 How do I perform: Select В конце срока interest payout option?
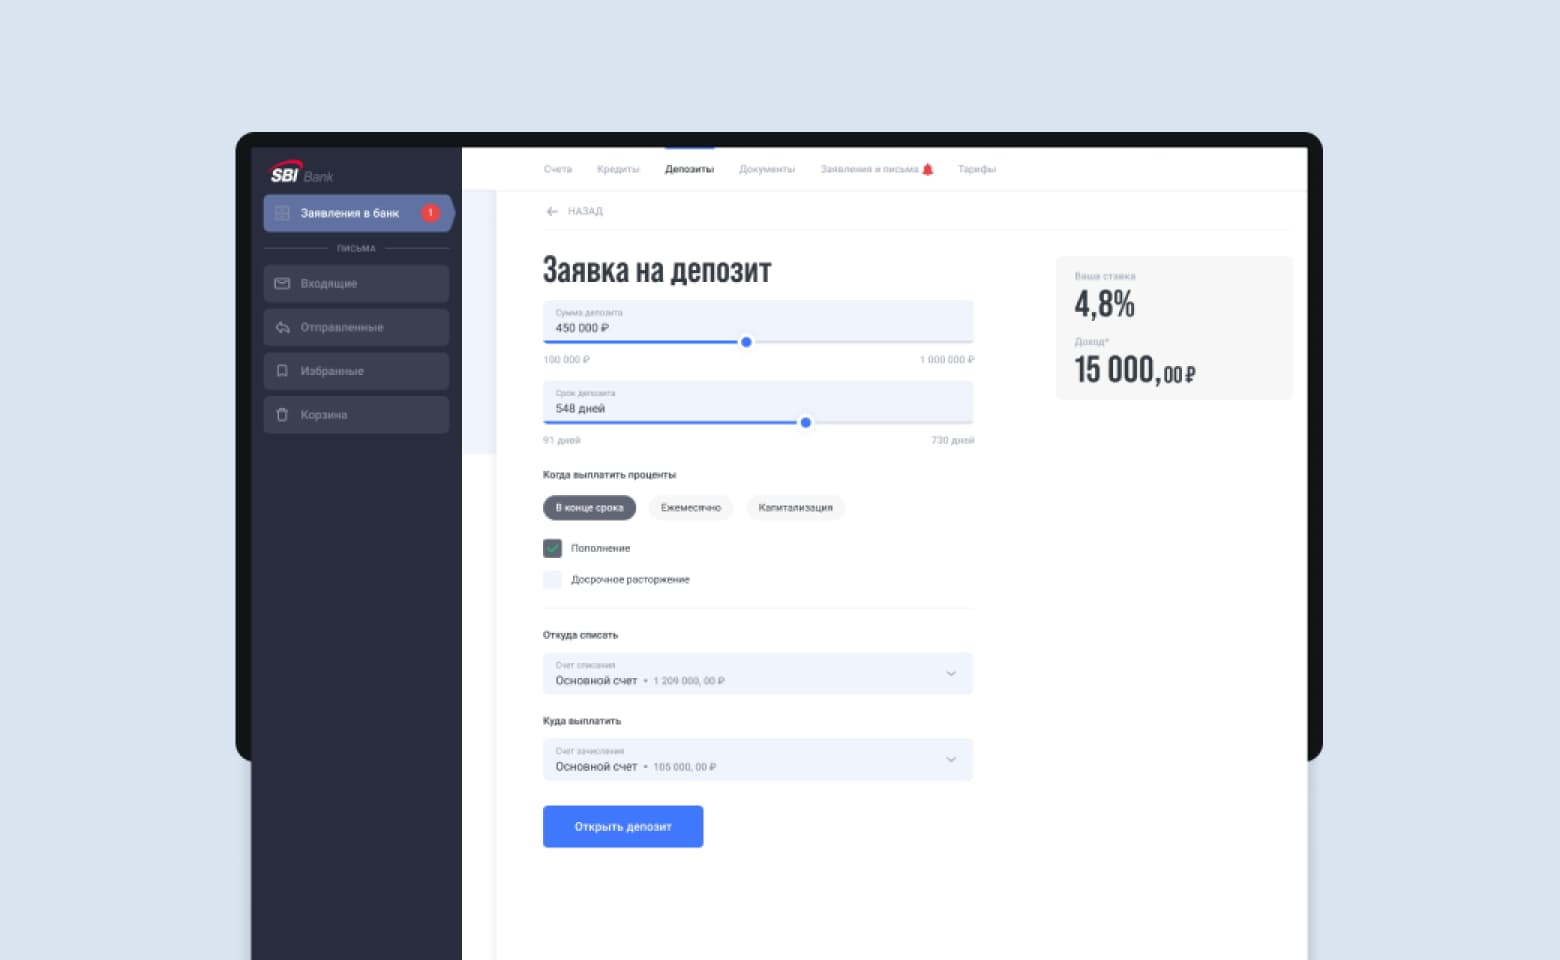point(589,508)
